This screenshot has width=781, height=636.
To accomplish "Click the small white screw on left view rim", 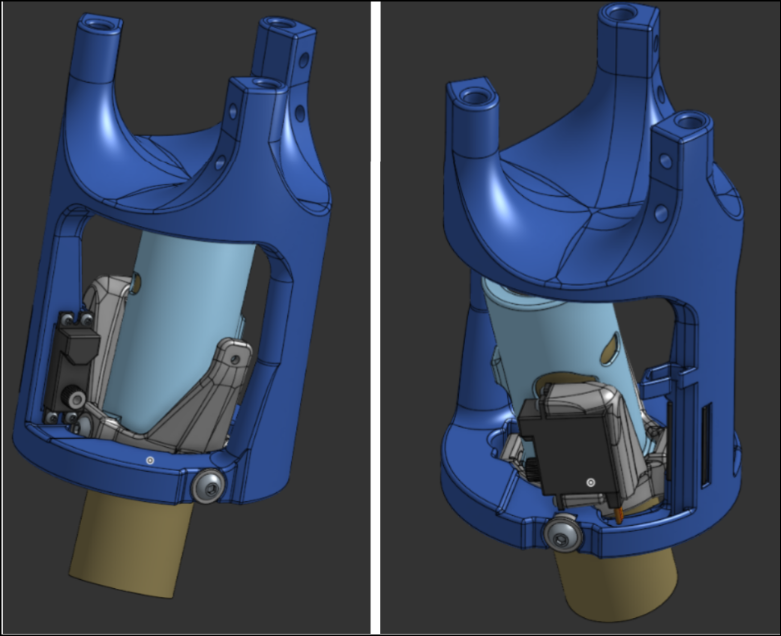I will click(x=150, y=460).
